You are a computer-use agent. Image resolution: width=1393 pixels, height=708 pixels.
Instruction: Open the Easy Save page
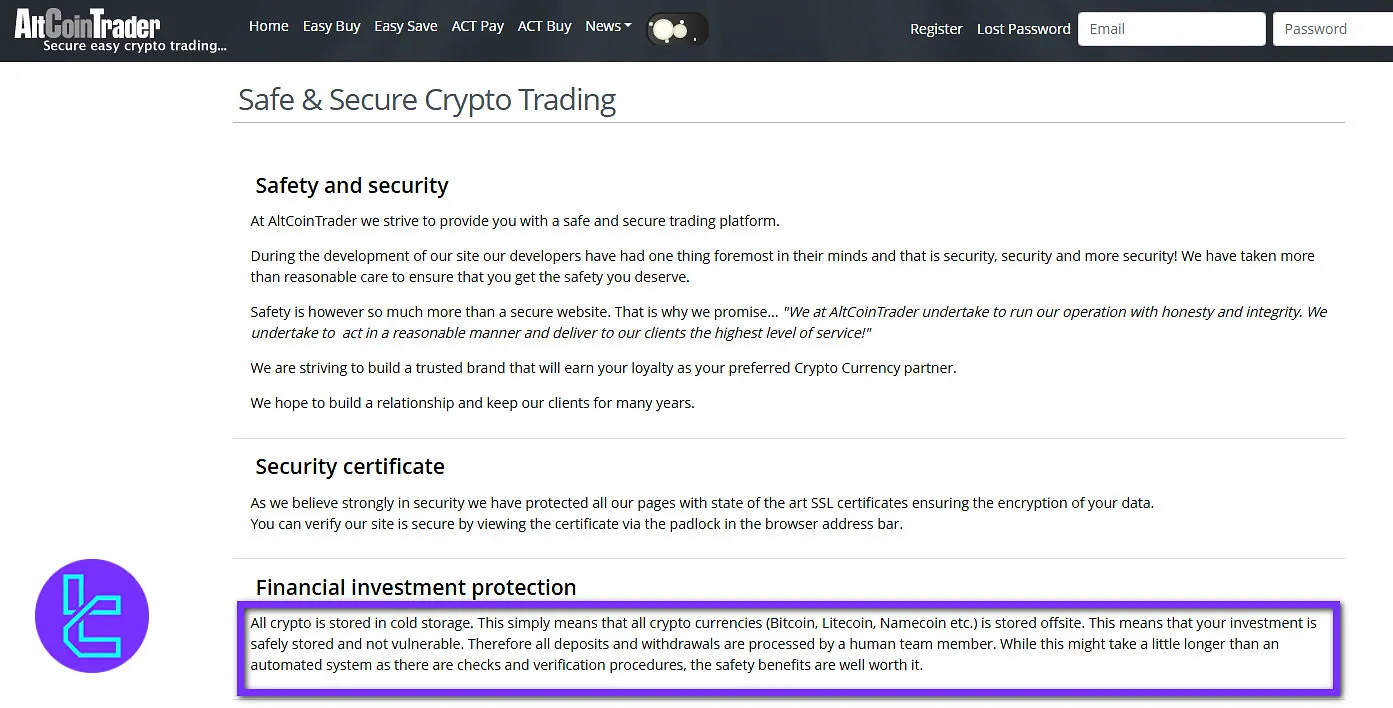(x=405, y=26)
